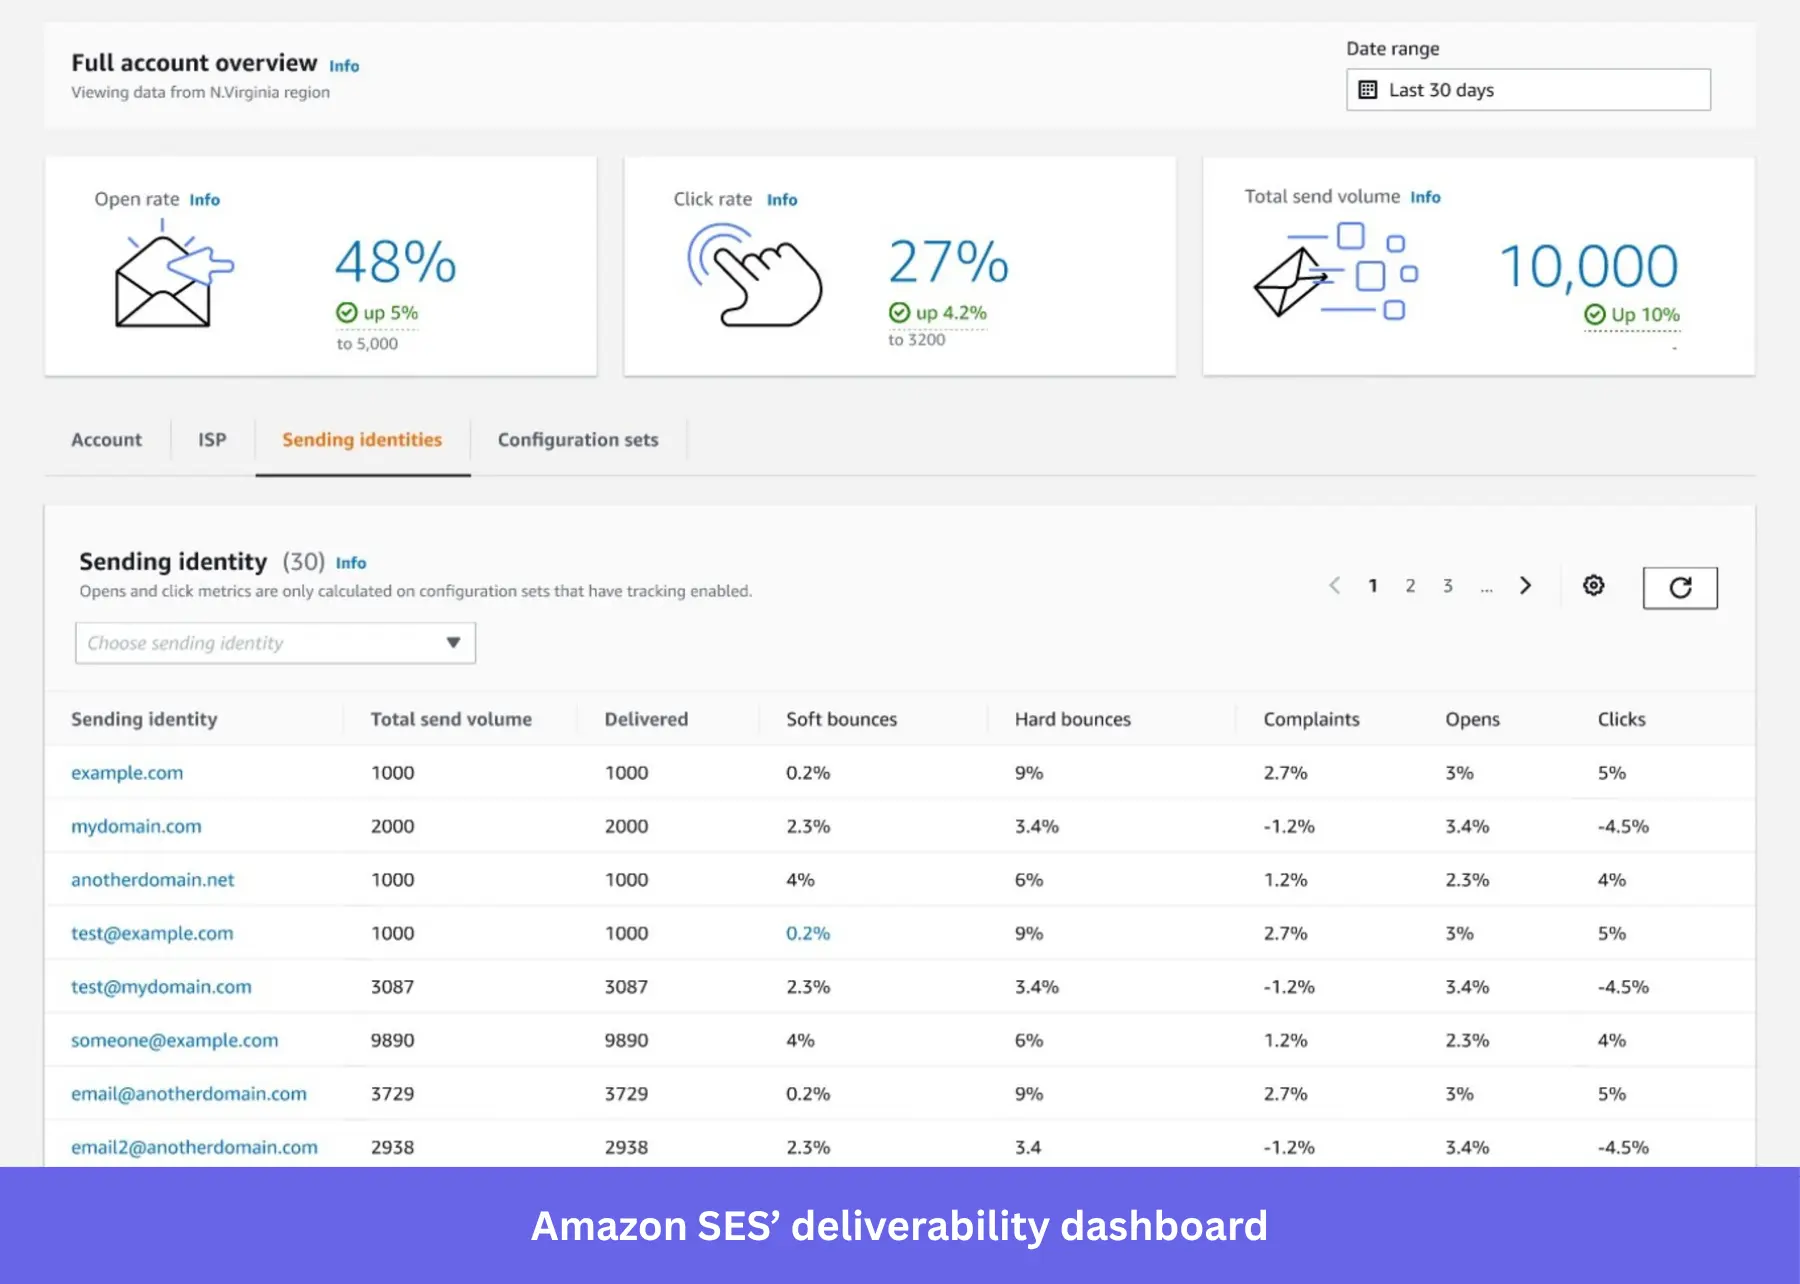
Task: Open the test@mydomain.com identity link
Action: [161, 987]
